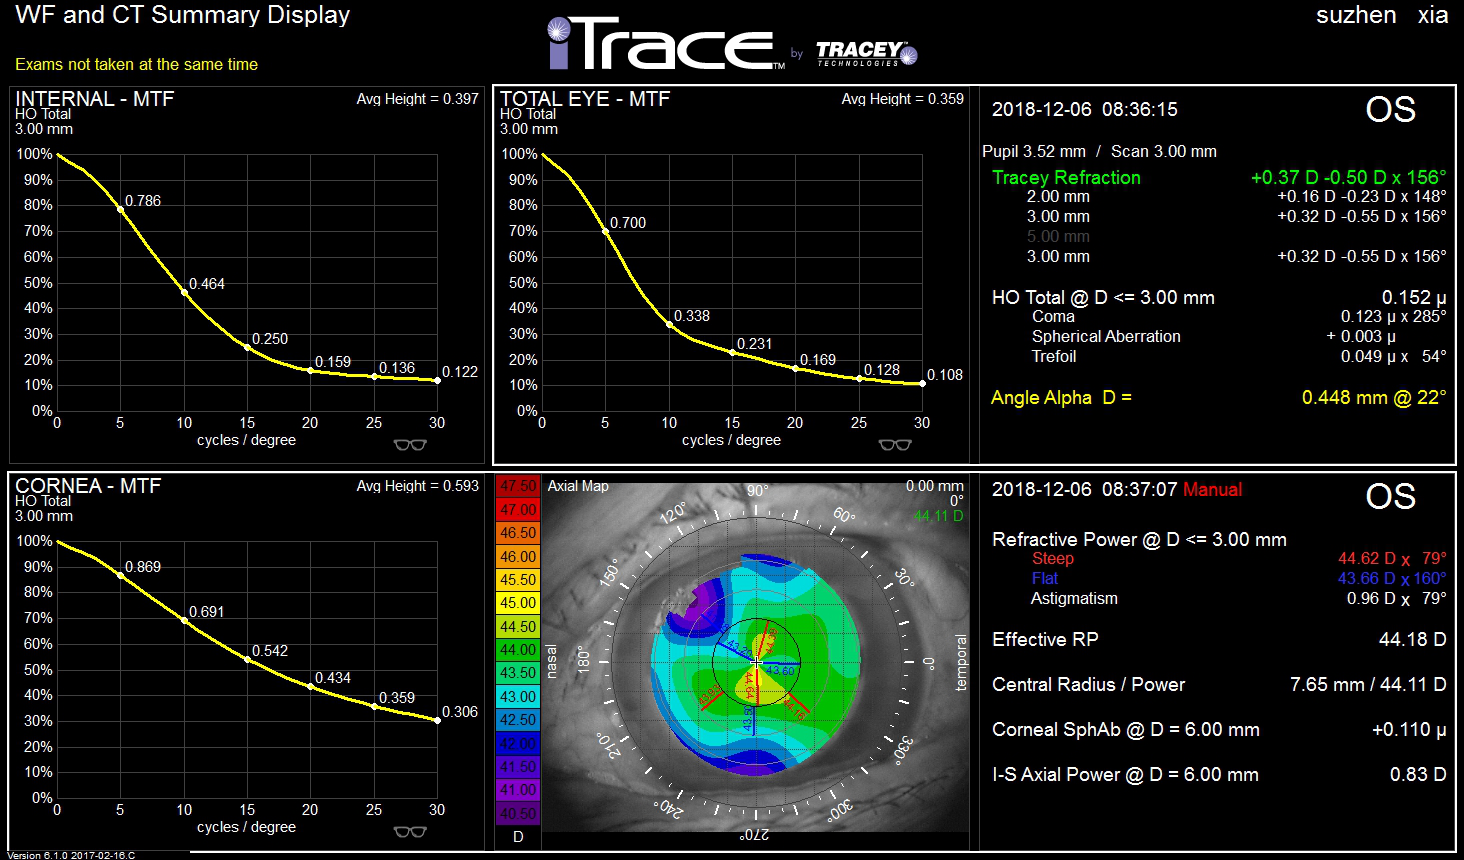Viewport: 1464px width, 860px height.
Task: Click the D unit label below the color scale
Action: [518, 837]
